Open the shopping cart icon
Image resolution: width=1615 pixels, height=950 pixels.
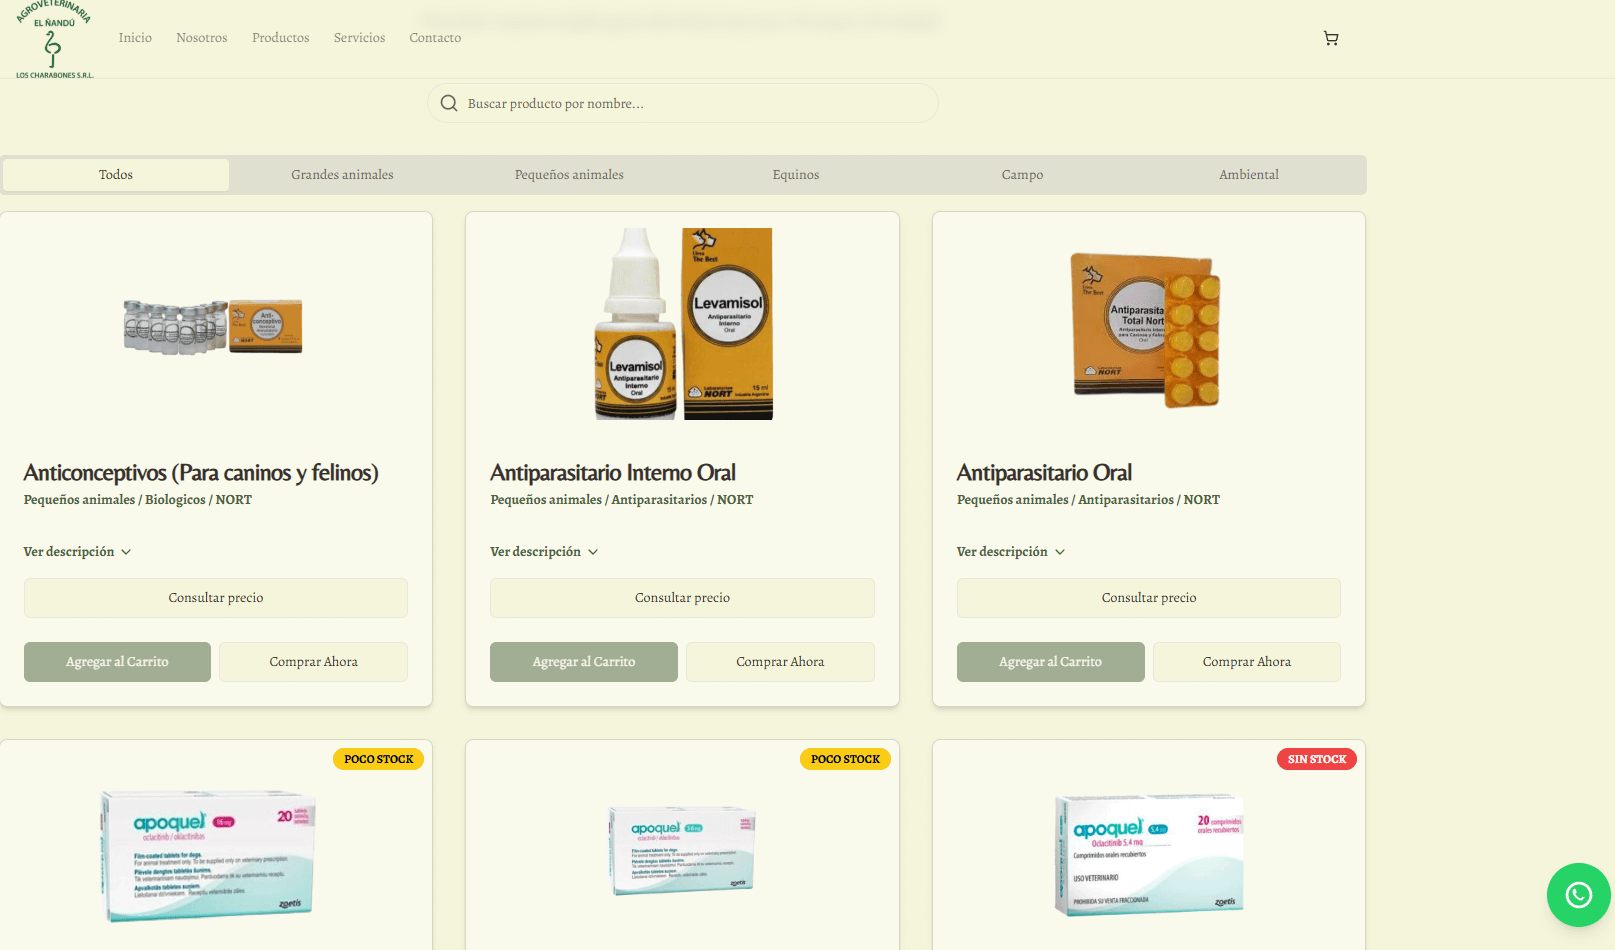click(1330, 38)
